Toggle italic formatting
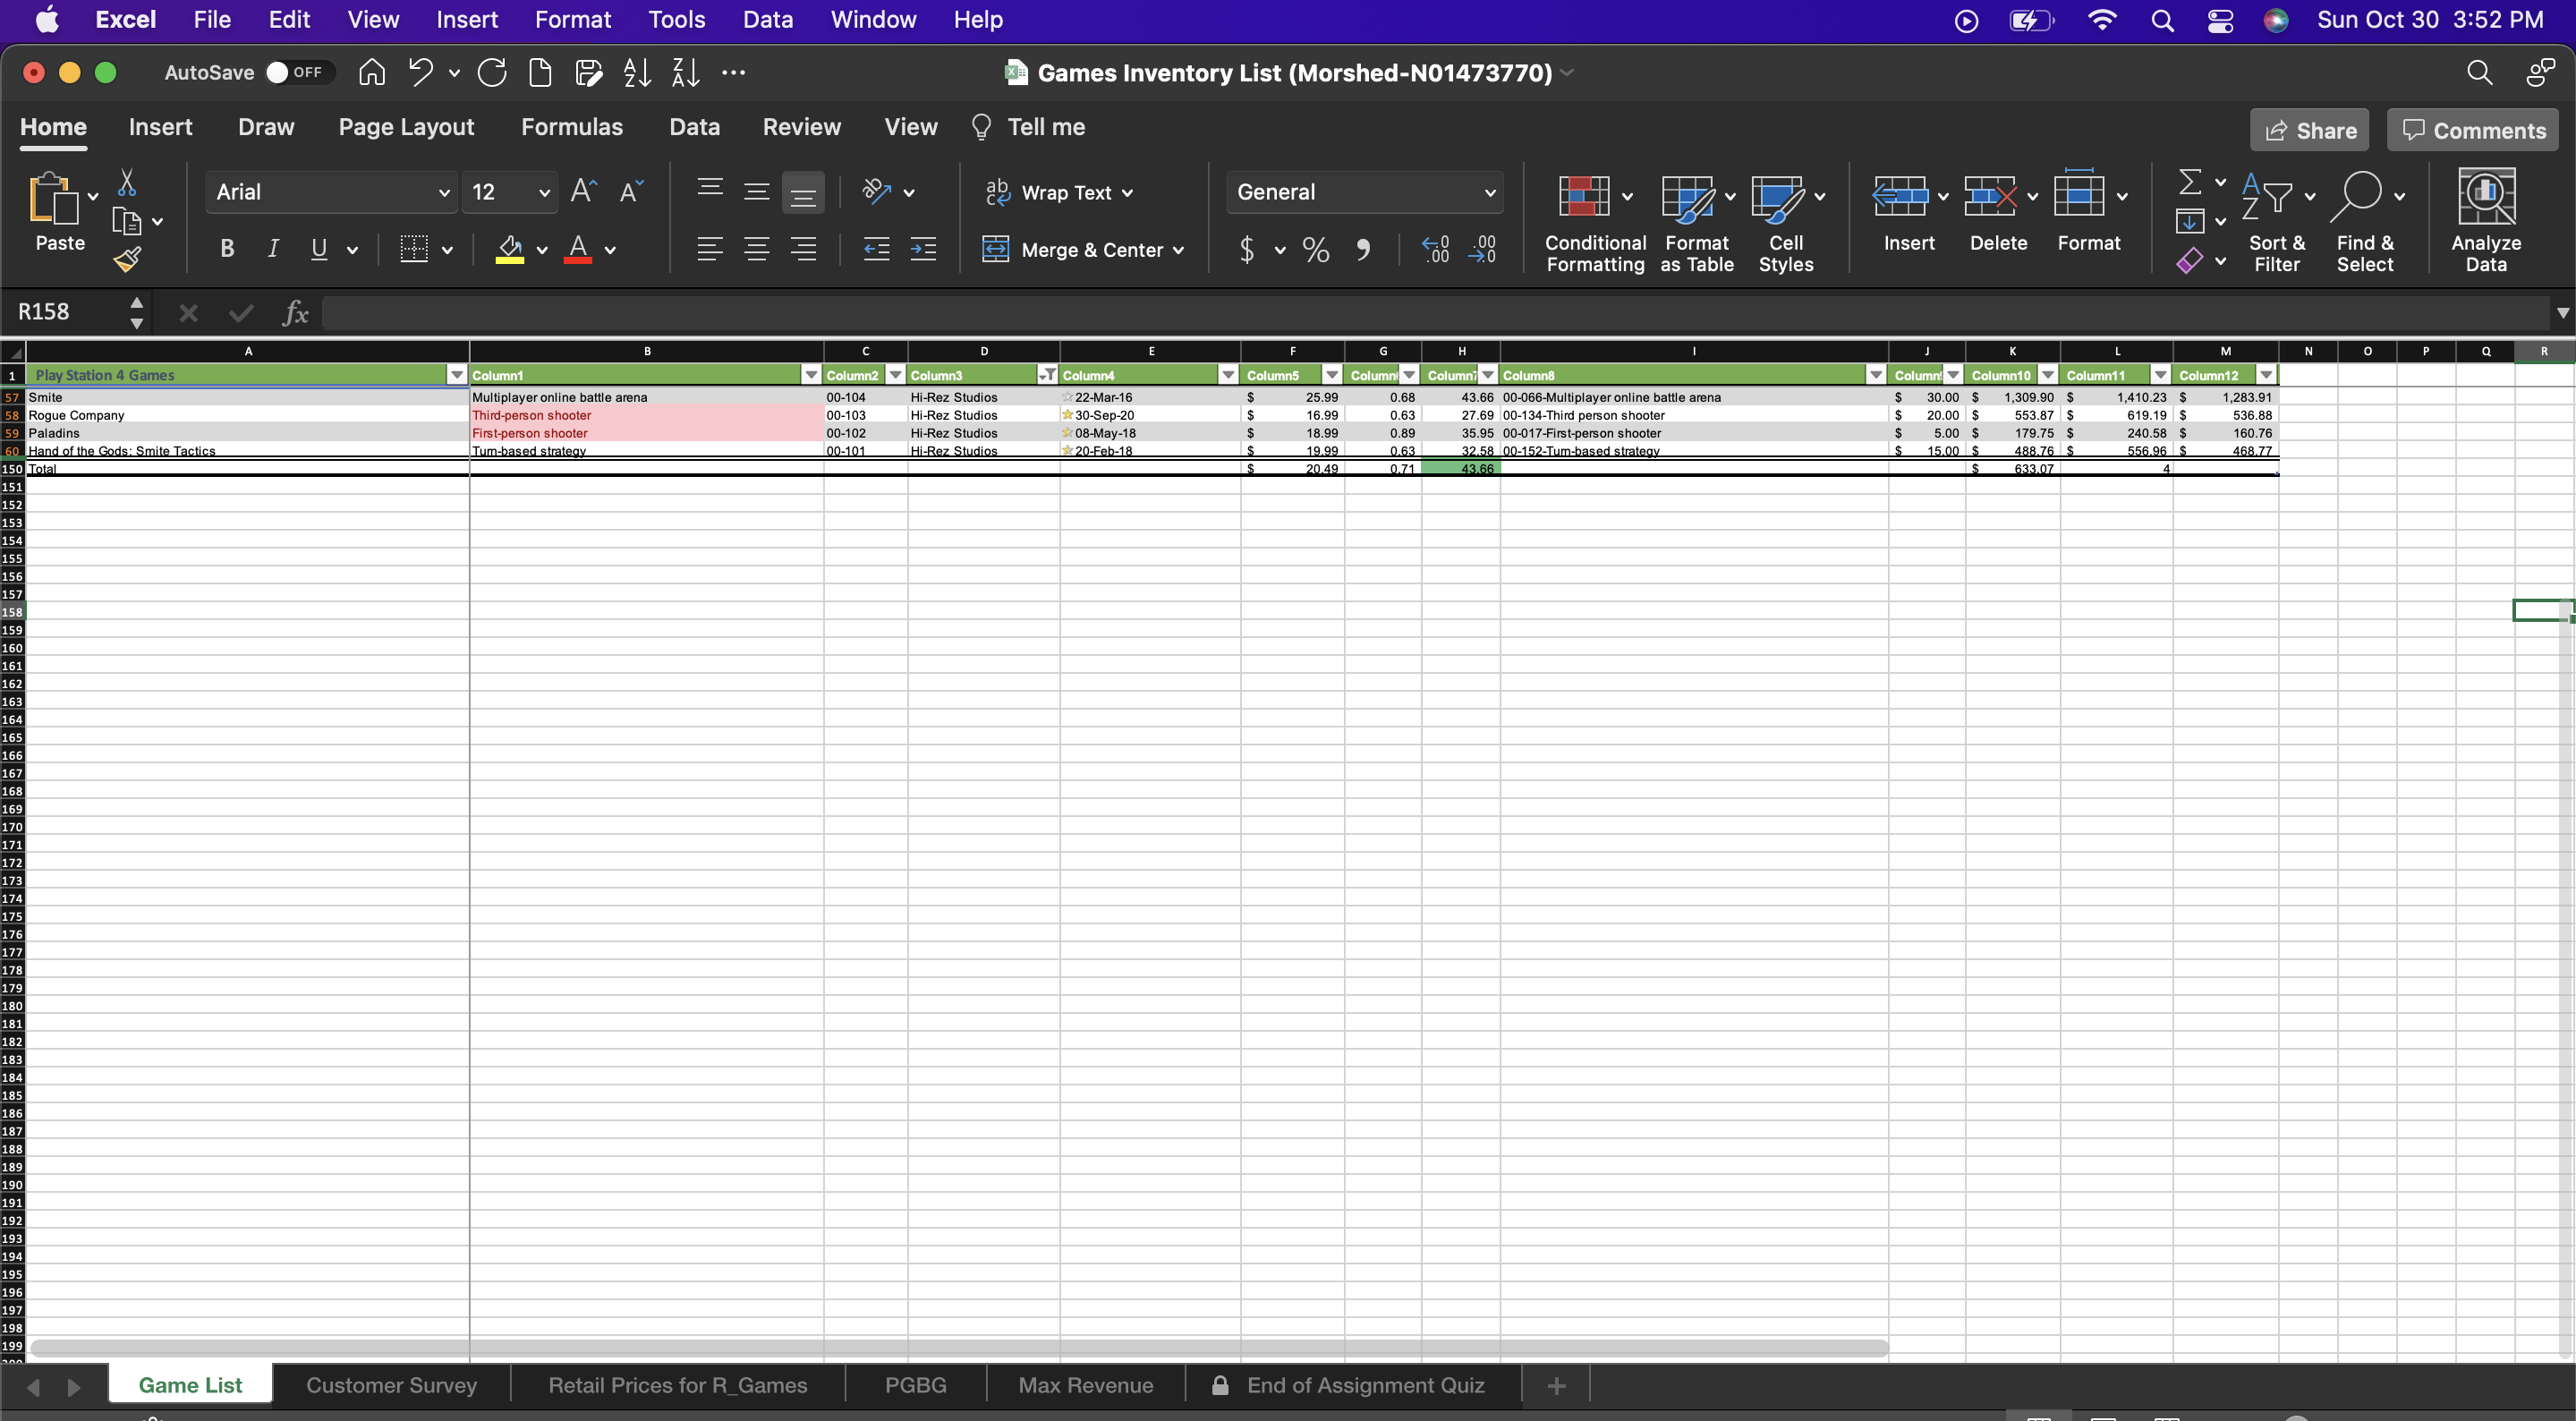 [272, 249]
